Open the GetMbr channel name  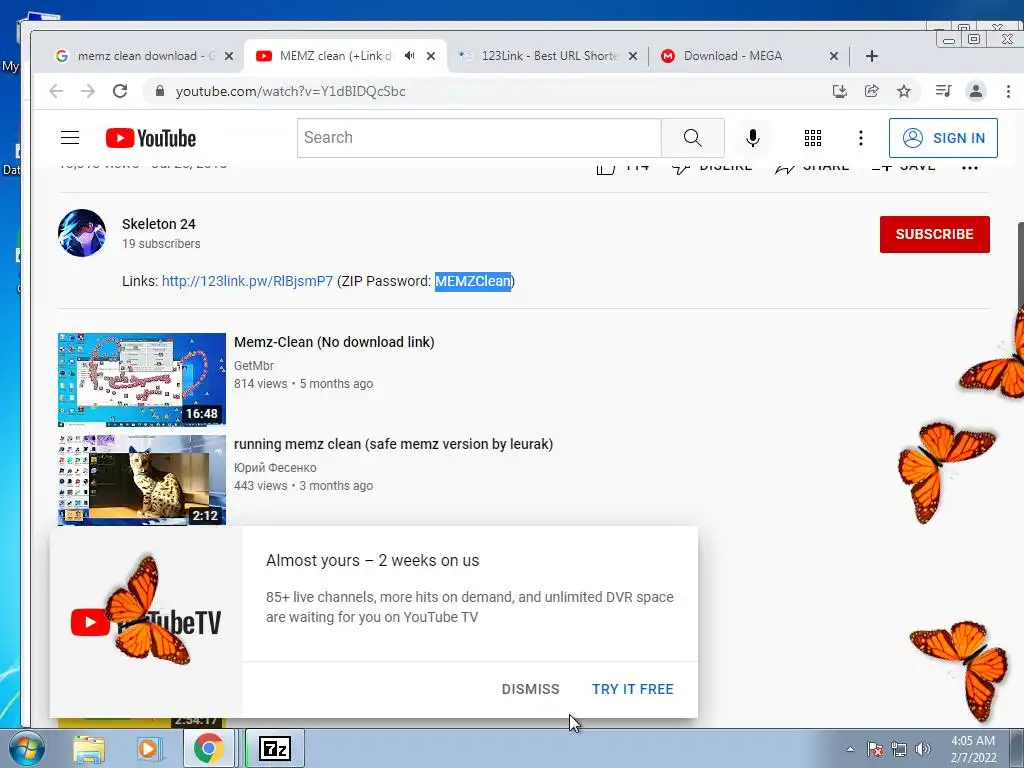point(254,366)
